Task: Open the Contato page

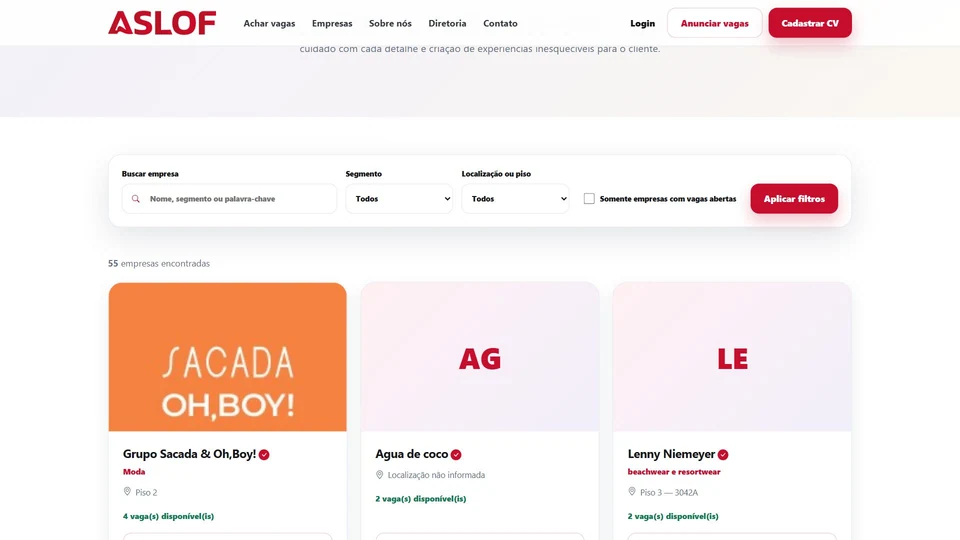Action: [500, 23]
